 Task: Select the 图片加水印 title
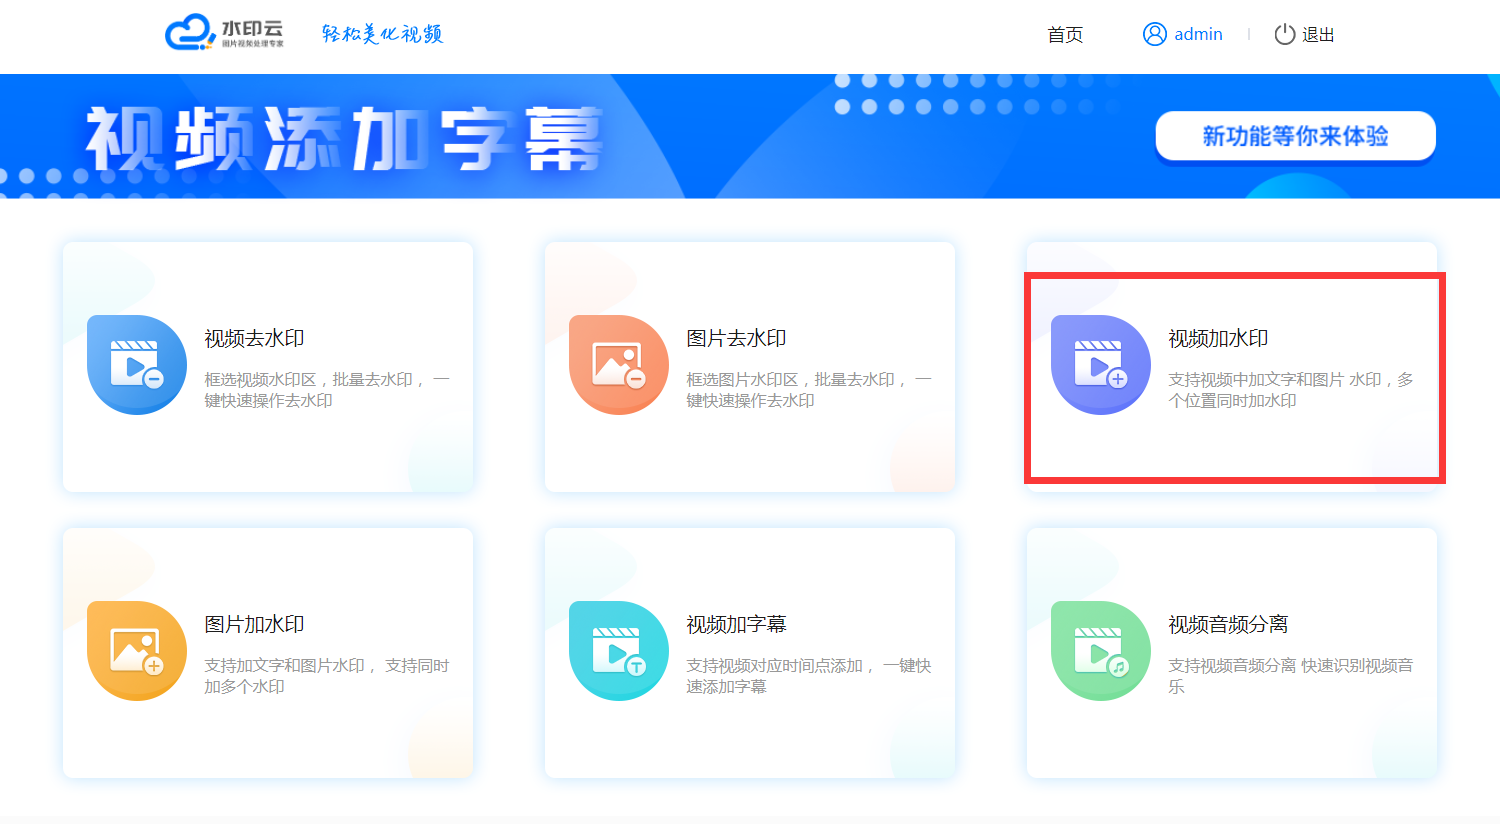(x=254, y=625)
